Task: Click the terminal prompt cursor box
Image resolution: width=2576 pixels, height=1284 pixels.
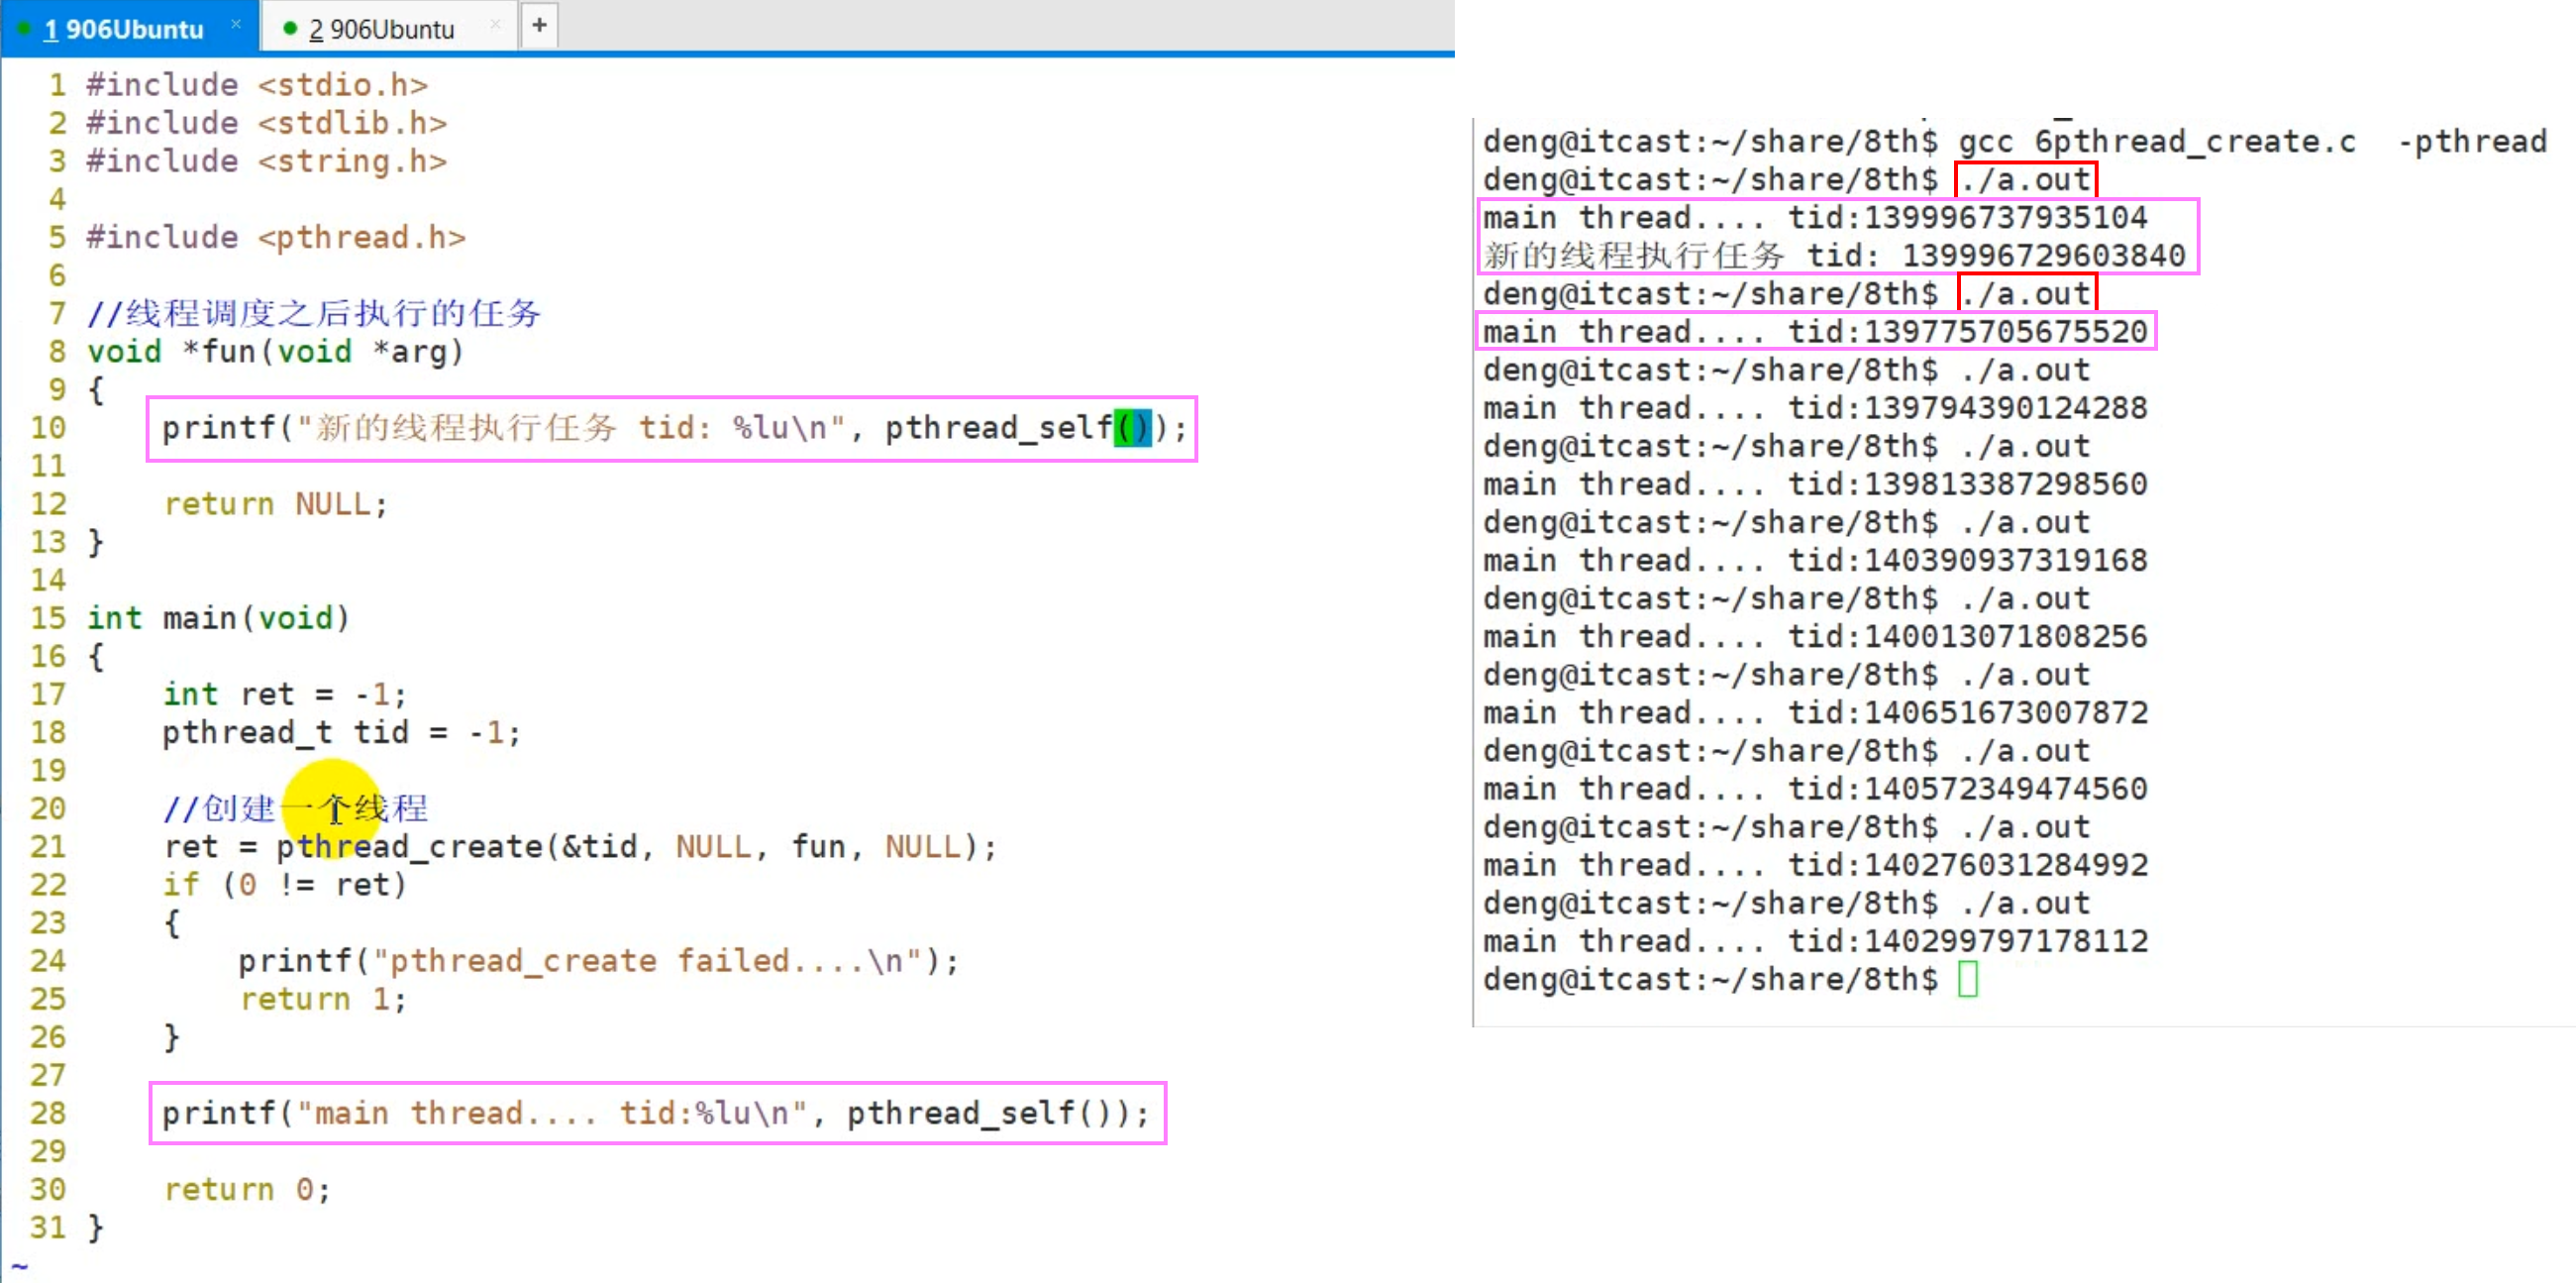Action: click(x=1967, y=978)
